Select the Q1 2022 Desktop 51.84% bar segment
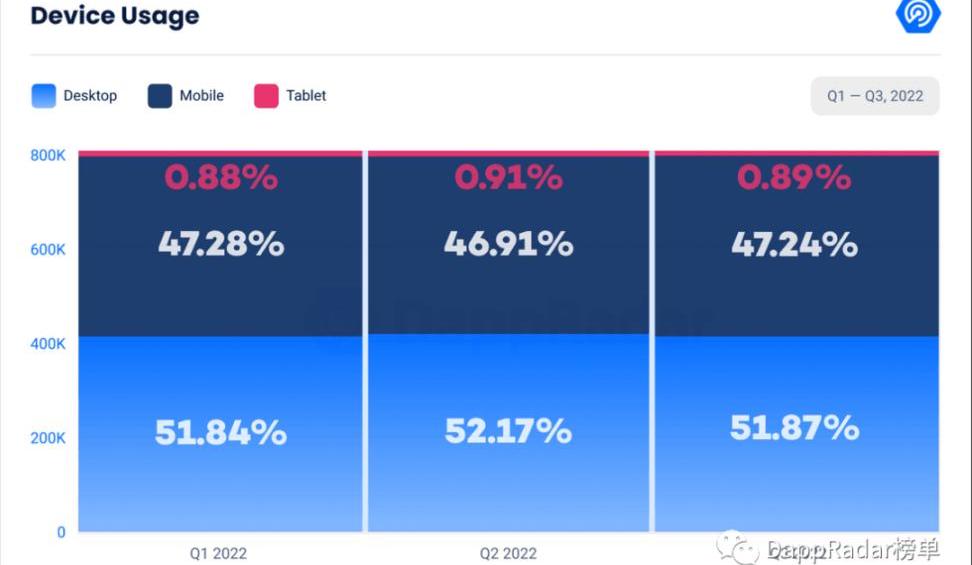The image size is (972, 565). point(220,433)
